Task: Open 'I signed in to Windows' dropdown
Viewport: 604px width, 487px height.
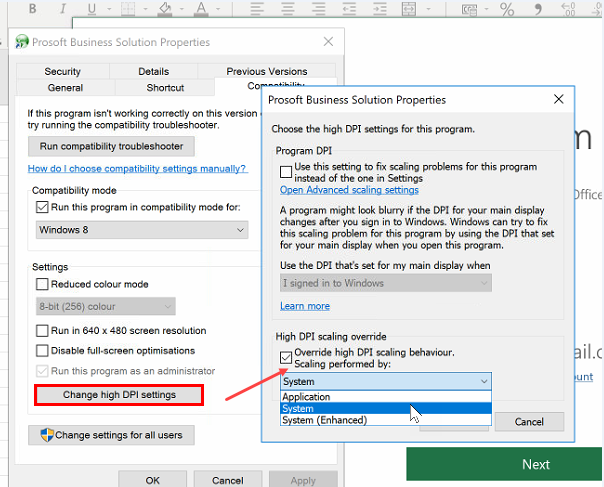Action: pyautogui.click(x=386, y=283)
